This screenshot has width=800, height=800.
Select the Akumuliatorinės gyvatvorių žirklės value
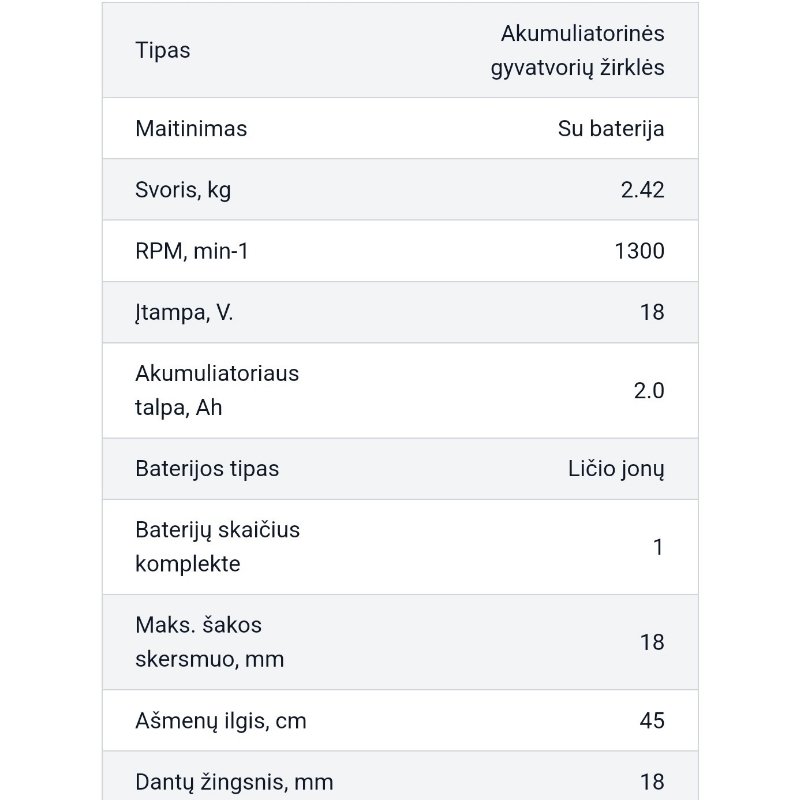(x=577, y=51)
